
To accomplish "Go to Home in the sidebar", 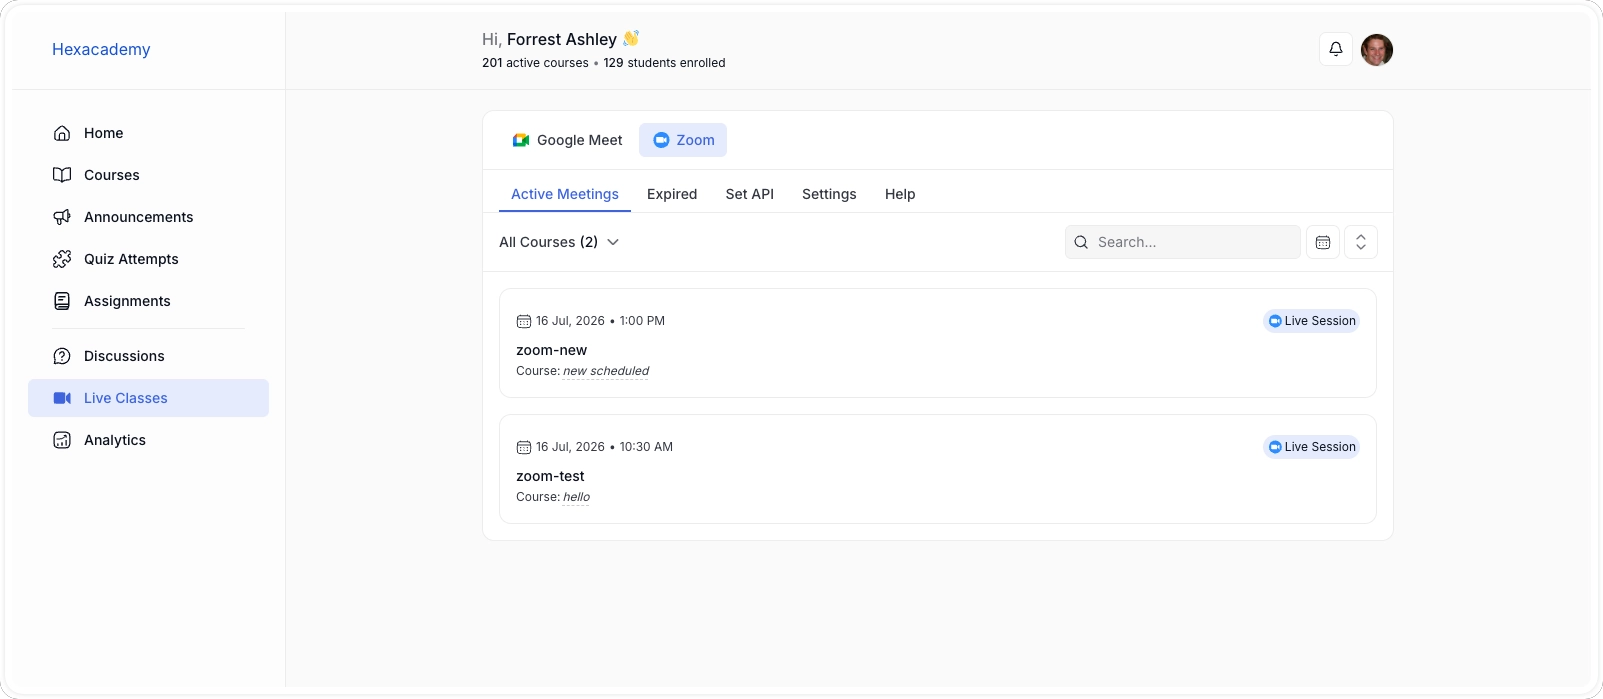I will click(x=148, y=133).
